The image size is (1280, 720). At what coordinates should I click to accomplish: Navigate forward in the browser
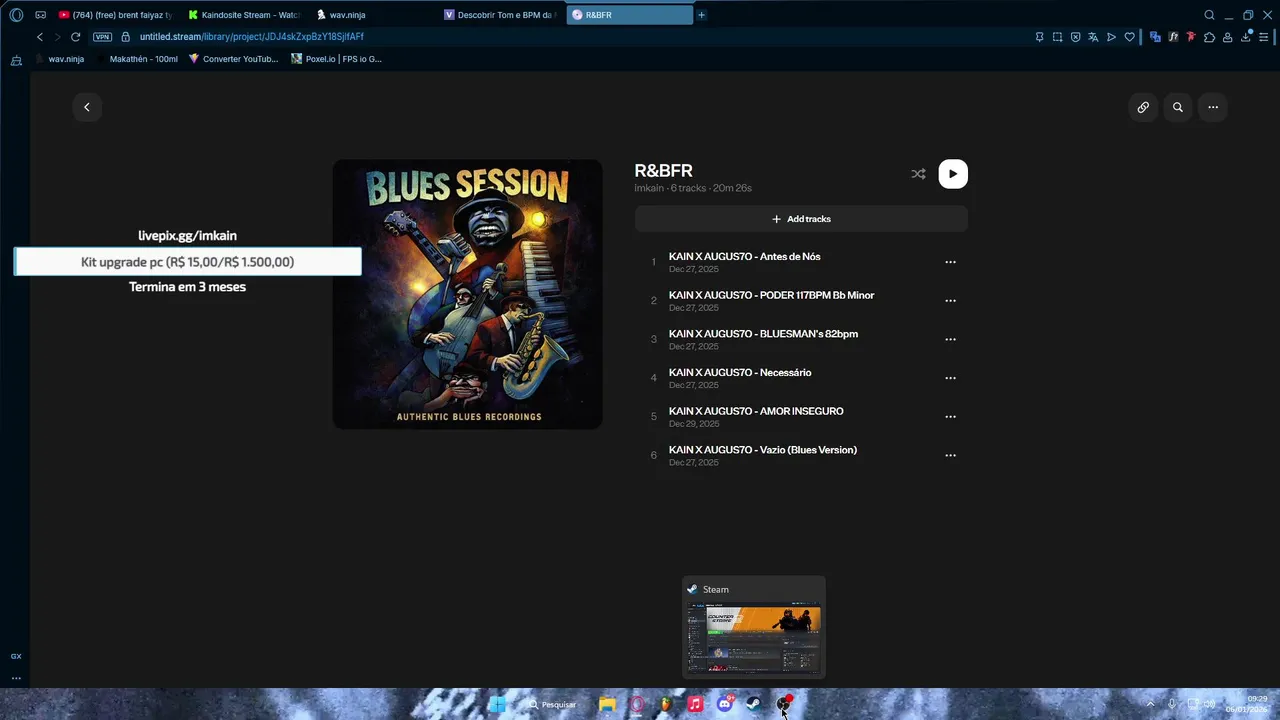click(x=57, y=37)
